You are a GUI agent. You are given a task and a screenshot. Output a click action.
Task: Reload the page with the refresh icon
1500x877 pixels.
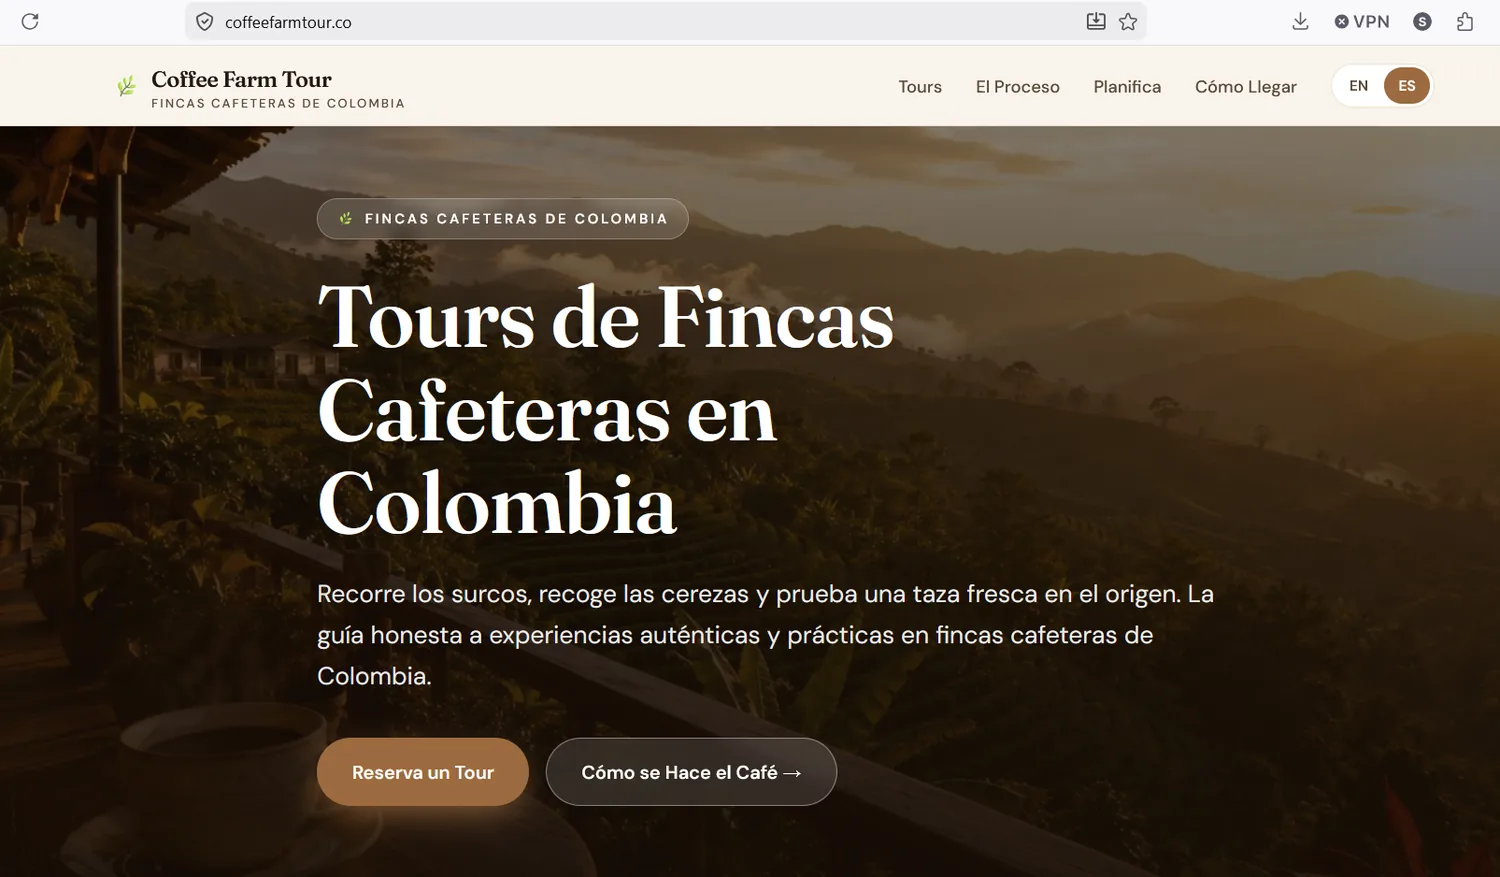(30, 21)
